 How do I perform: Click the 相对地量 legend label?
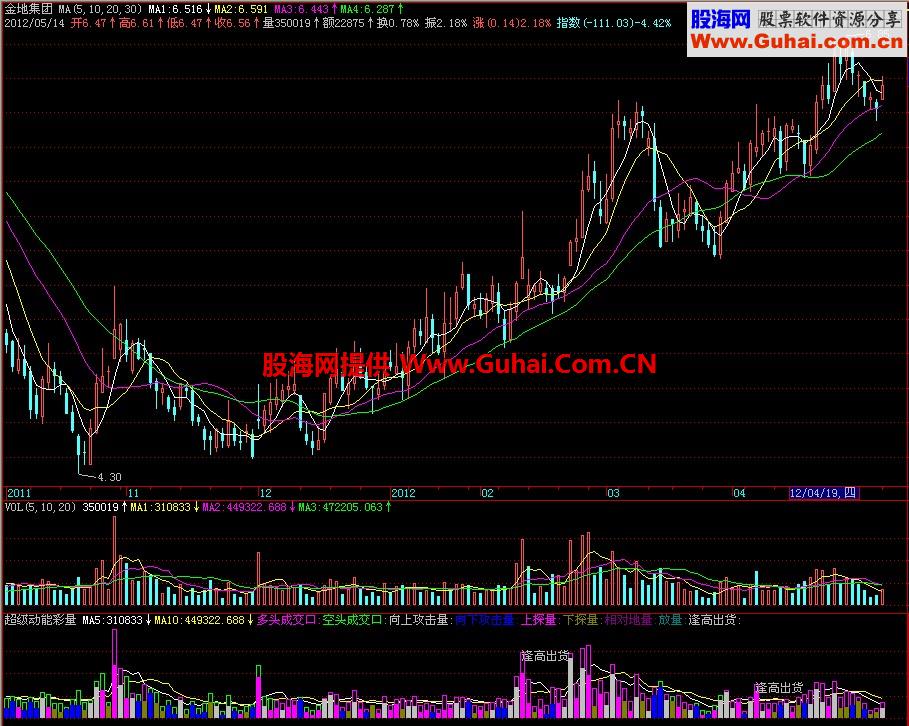(x=629, y=620)
